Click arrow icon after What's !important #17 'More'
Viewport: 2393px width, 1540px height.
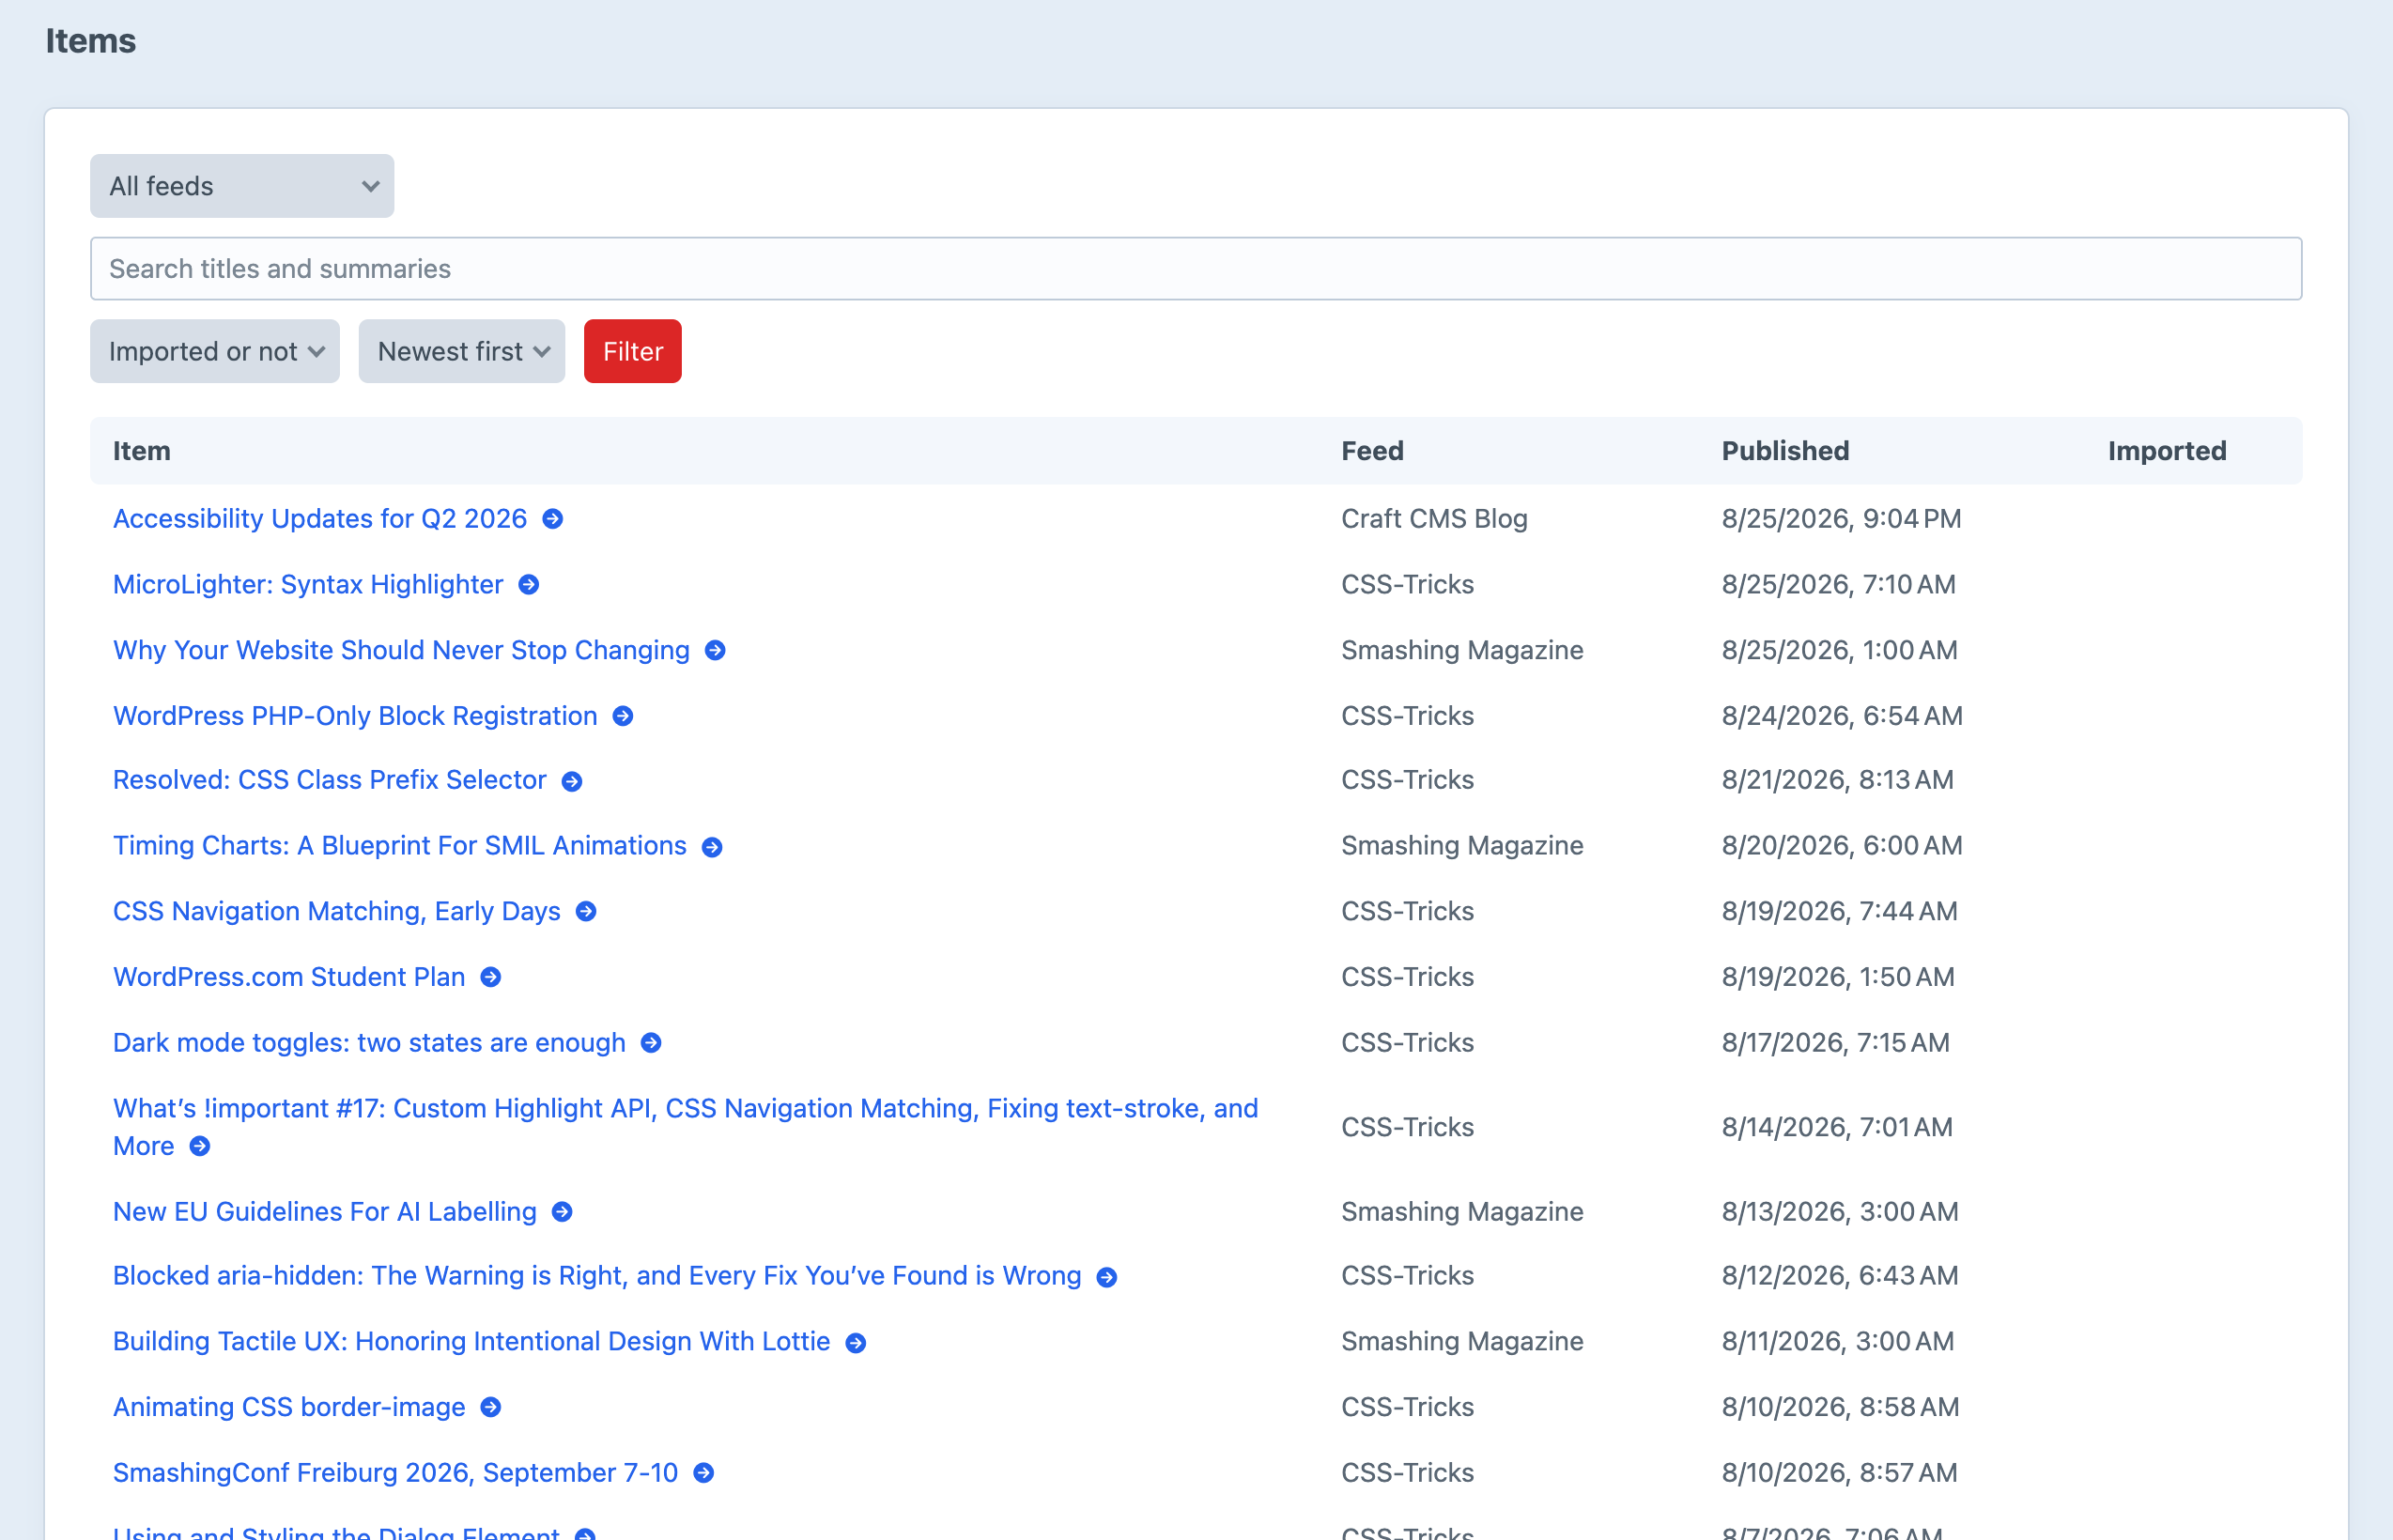click(200, 1147)
